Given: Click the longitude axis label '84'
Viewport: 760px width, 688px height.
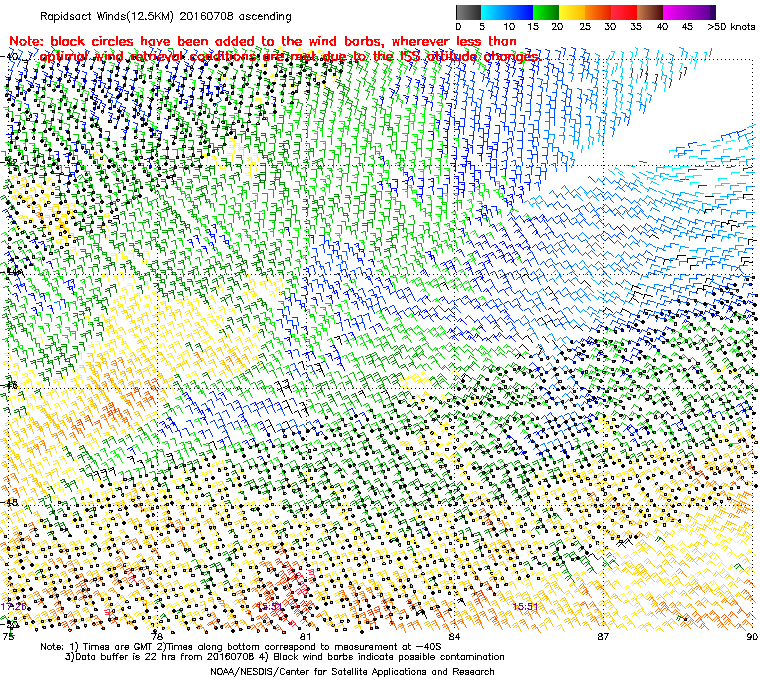Looking at the screenshot, I should [x=454, y=636].
